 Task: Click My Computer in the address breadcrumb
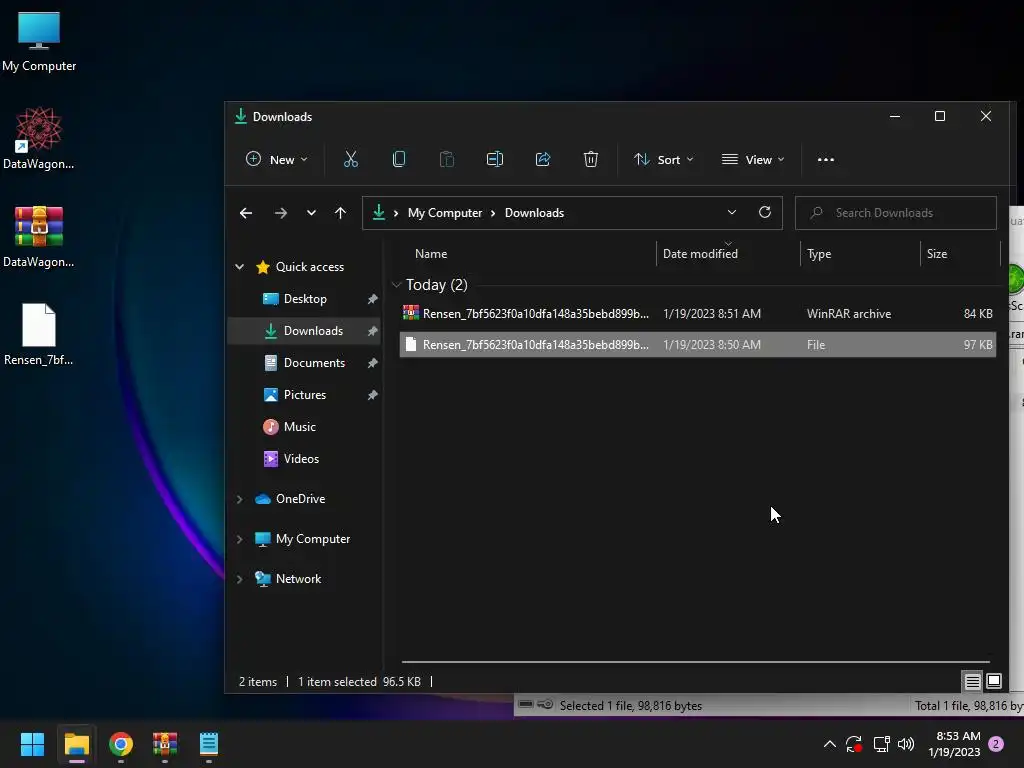(x=445, y=213)
